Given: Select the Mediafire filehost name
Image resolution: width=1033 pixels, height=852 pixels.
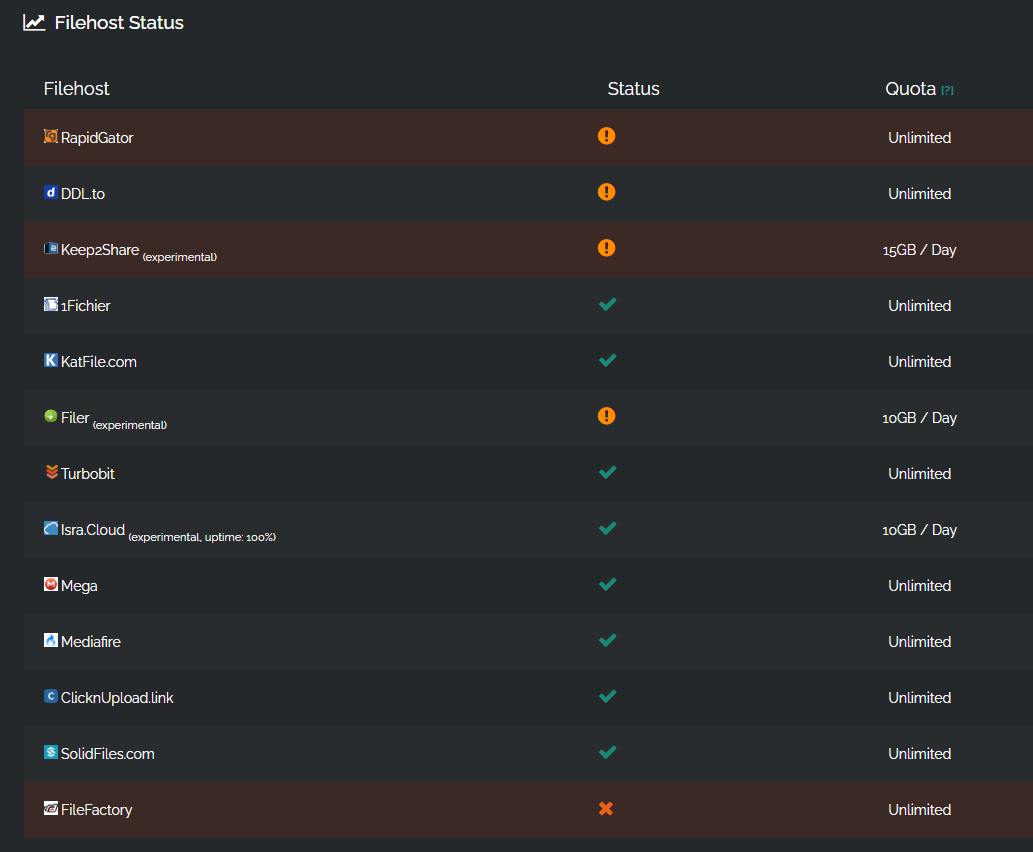Looking at the screenshot, I should (91, 642).
